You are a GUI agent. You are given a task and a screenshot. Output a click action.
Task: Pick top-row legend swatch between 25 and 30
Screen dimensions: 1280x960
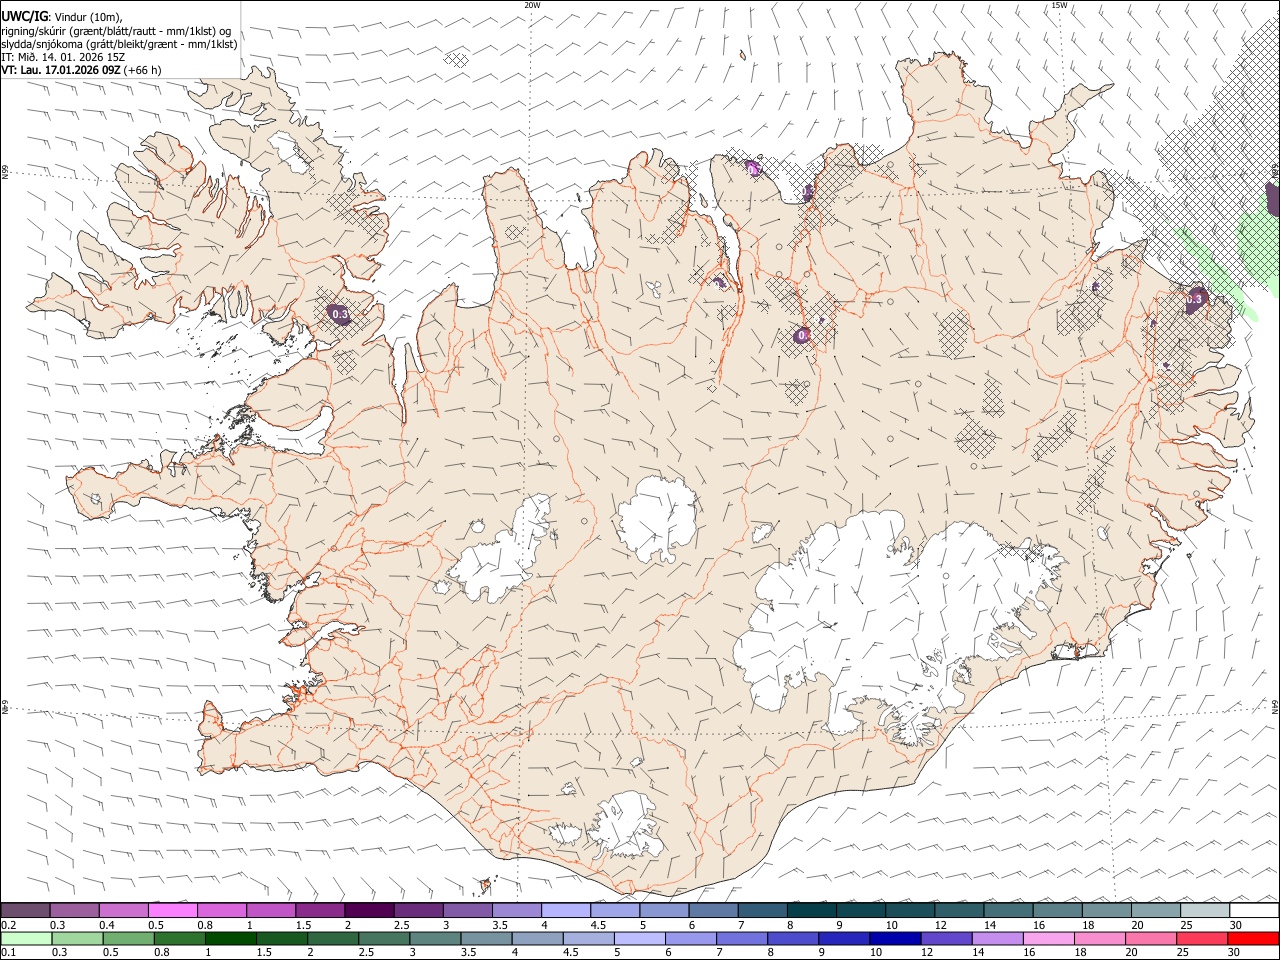pyautogui.click(x=1204, y=910)
